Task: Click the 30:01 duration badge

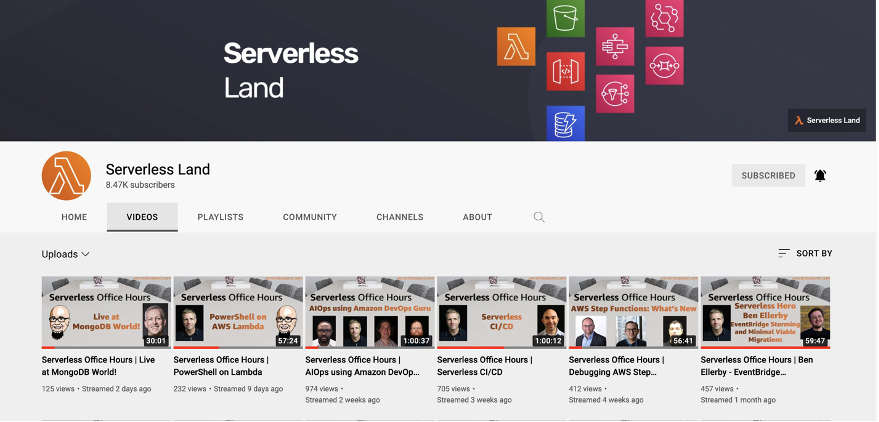Action: pyautogui.click(x=156, y=341)
